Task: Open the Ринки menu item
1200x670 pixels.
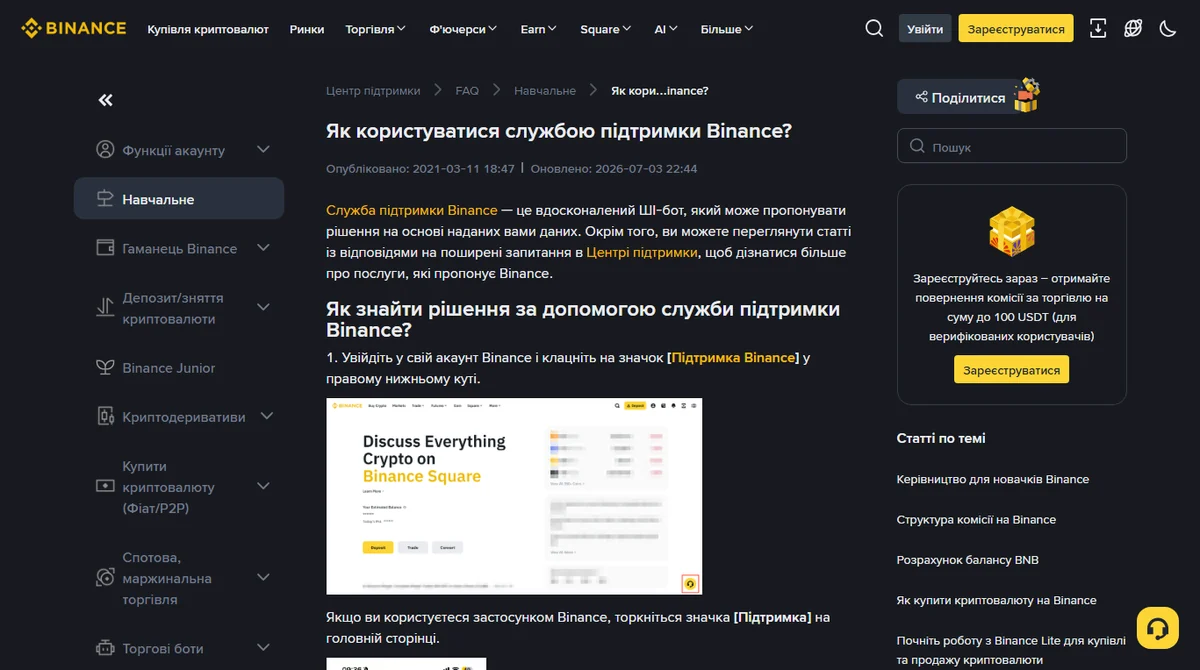Action: (x=307, y=29)
